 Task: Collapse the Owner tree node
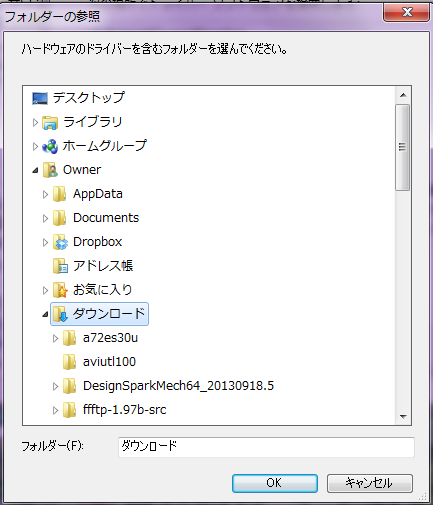click(x=35, y=170)
